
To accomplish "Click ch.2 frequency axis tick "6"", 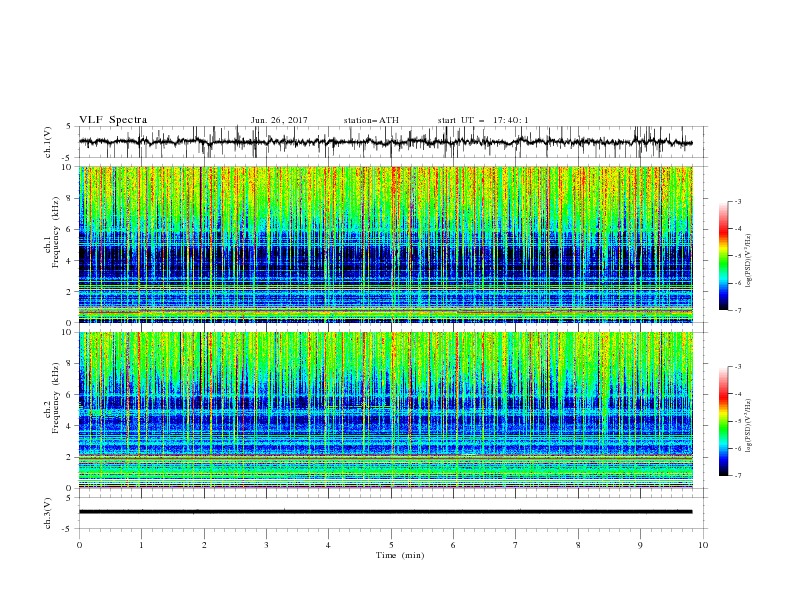I will click(x=71, y=395).
